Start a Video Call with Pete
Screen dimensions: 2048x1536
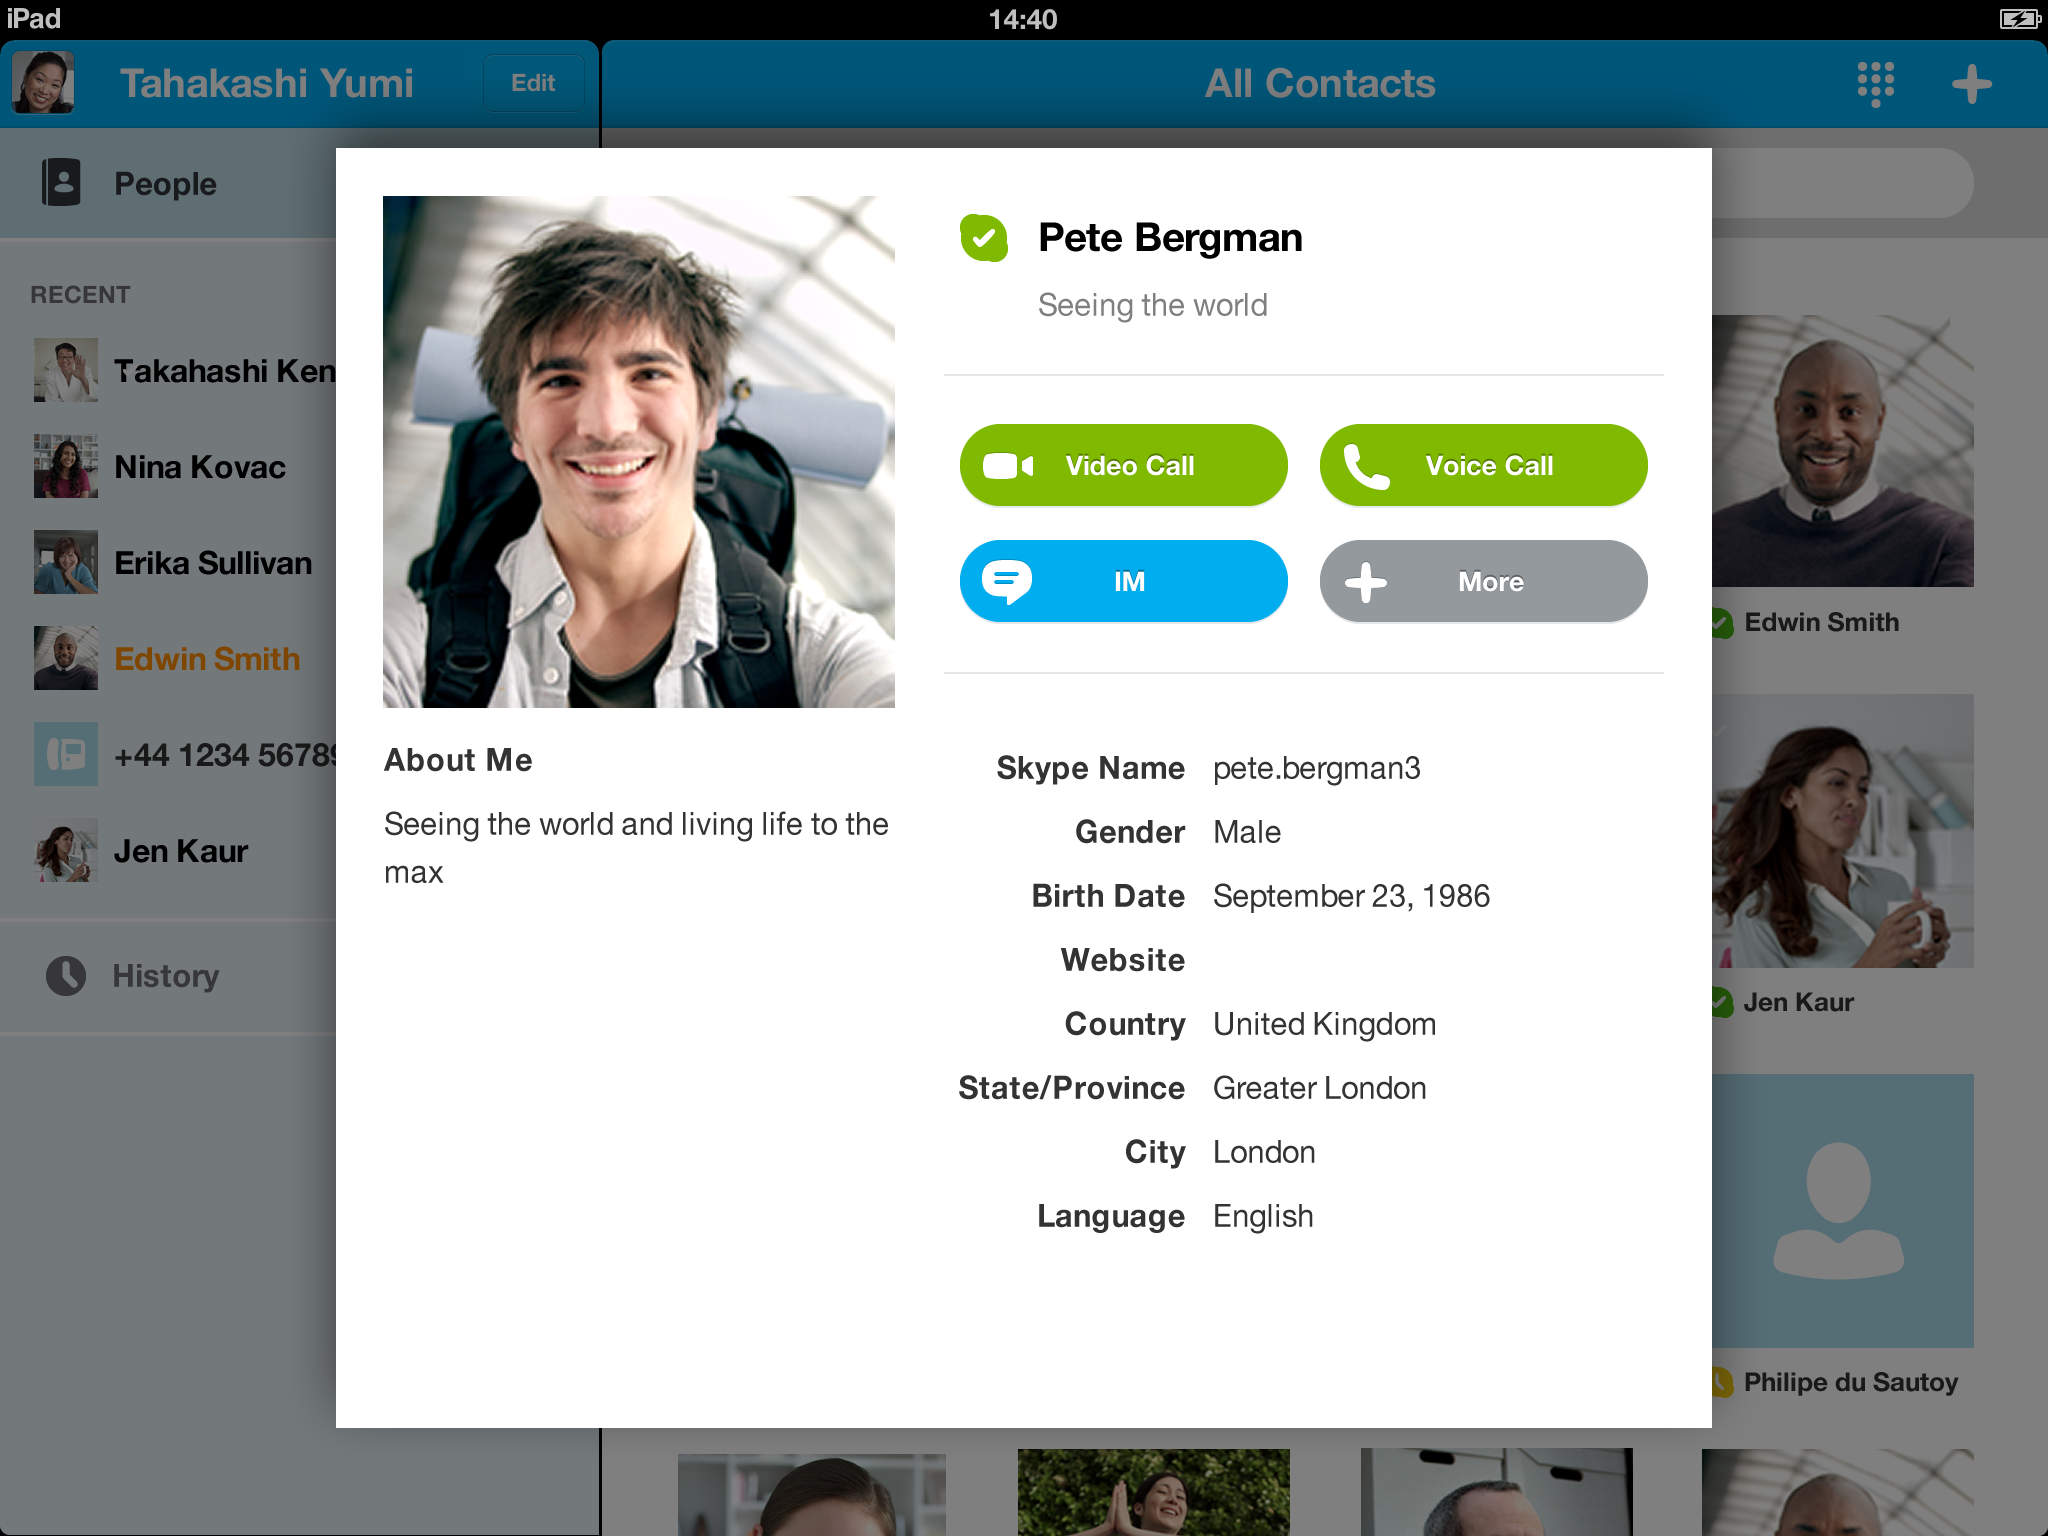(x=1123, y=465)
